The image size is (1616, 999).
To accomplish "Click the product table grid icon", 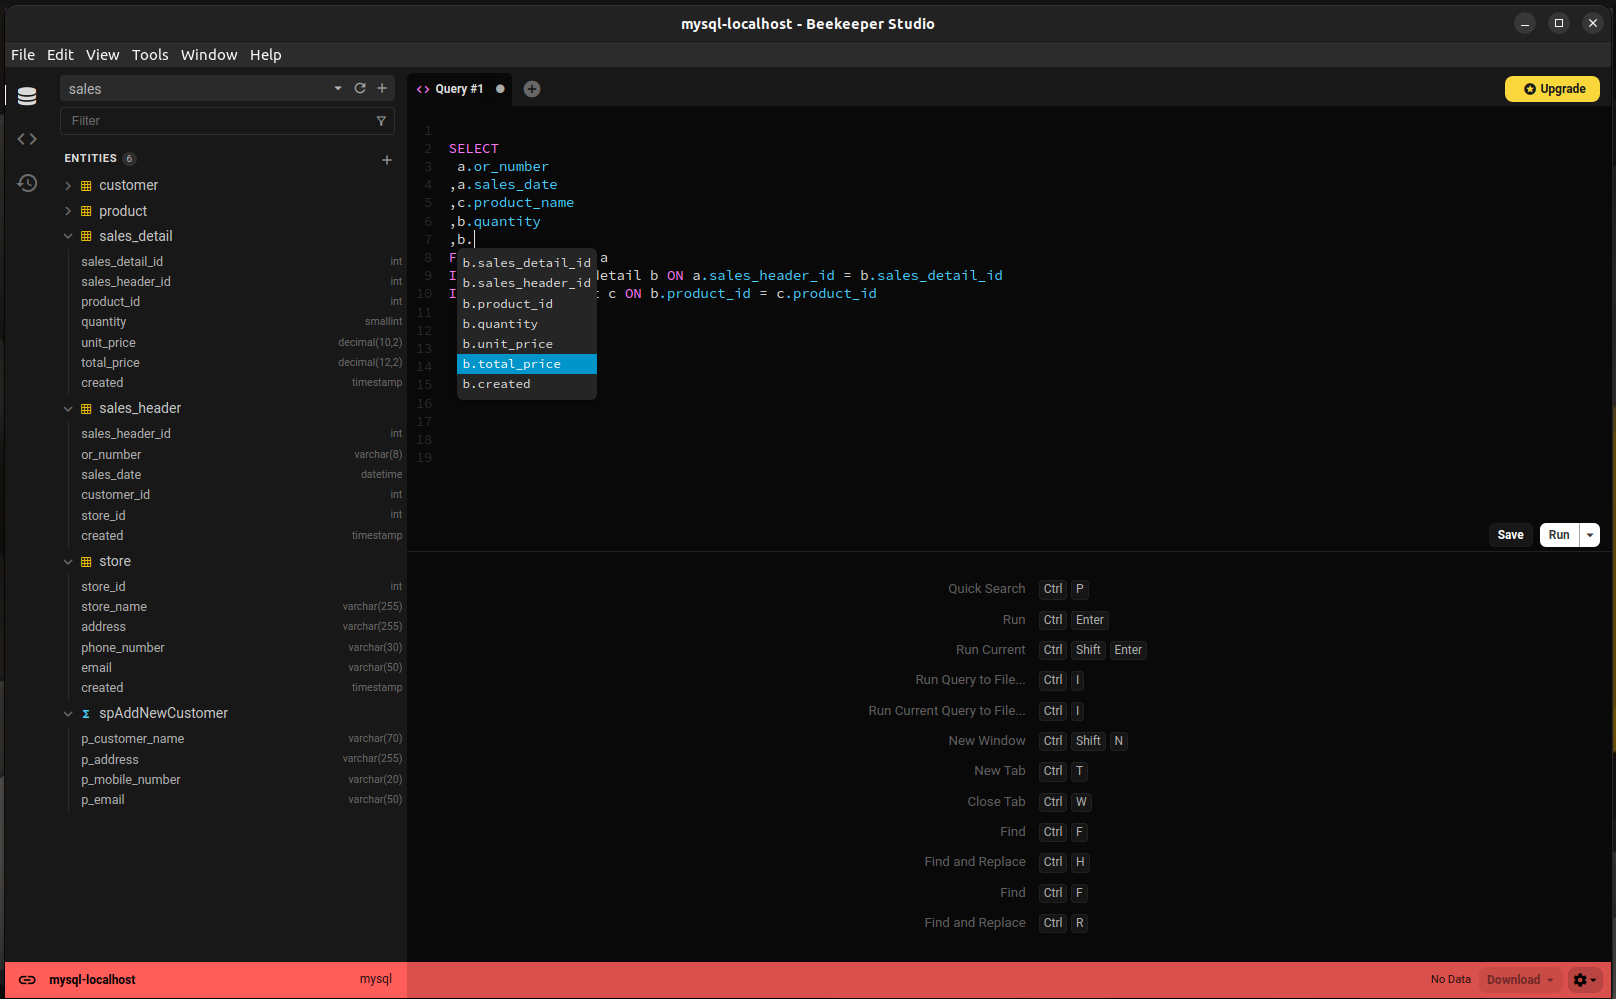I will click(x=86, y=211).
